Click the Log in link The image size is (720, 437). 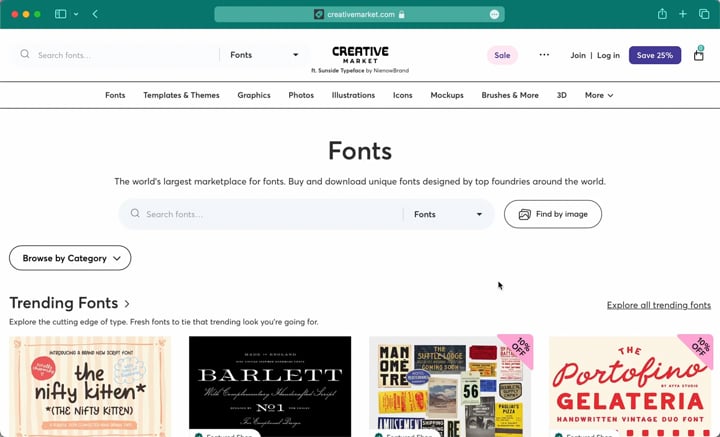pyautogui.click(x=608, y=55)
